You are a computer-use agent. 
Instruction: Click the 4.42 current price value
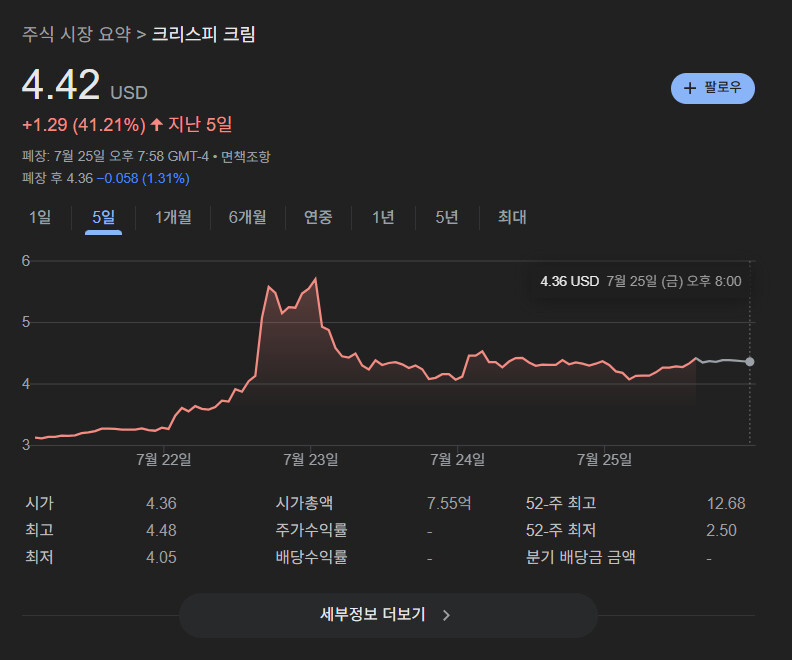pos(61,85)
